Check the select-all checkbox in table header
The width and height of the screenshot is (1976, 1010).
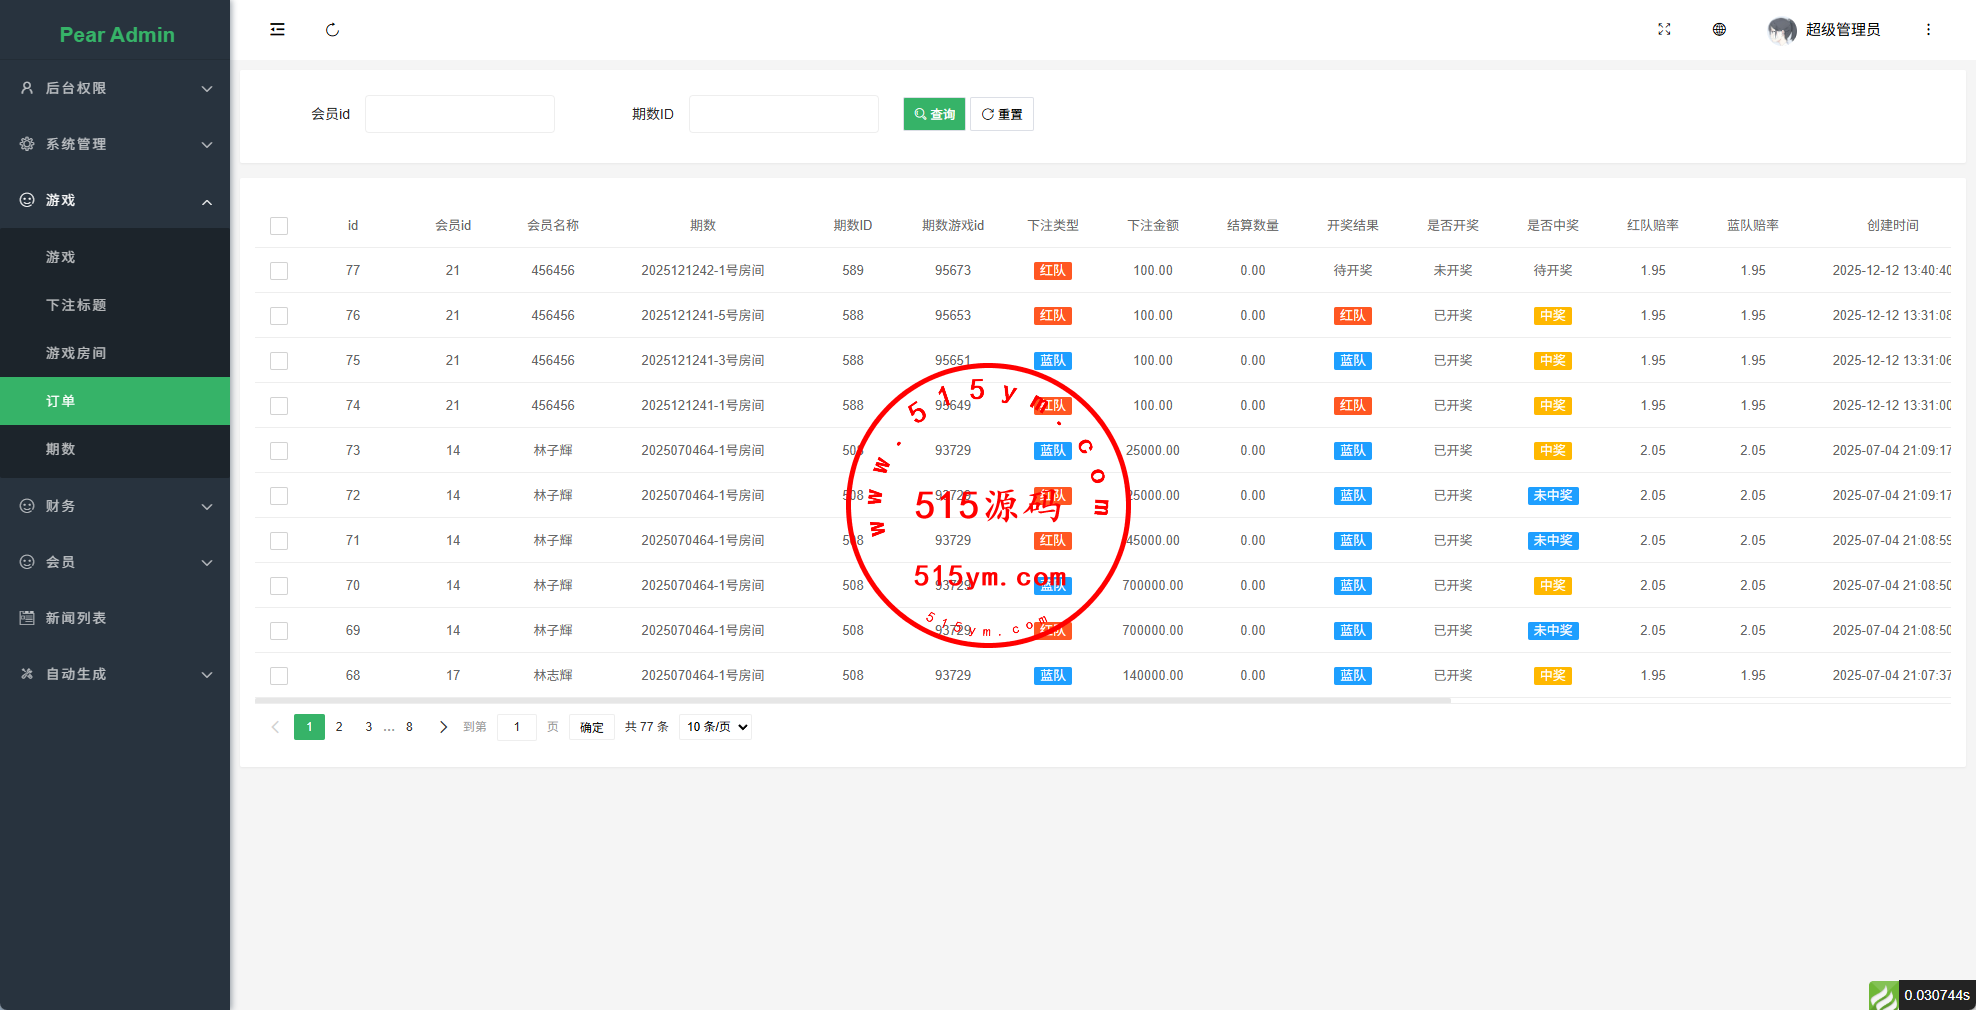(279, 226)
